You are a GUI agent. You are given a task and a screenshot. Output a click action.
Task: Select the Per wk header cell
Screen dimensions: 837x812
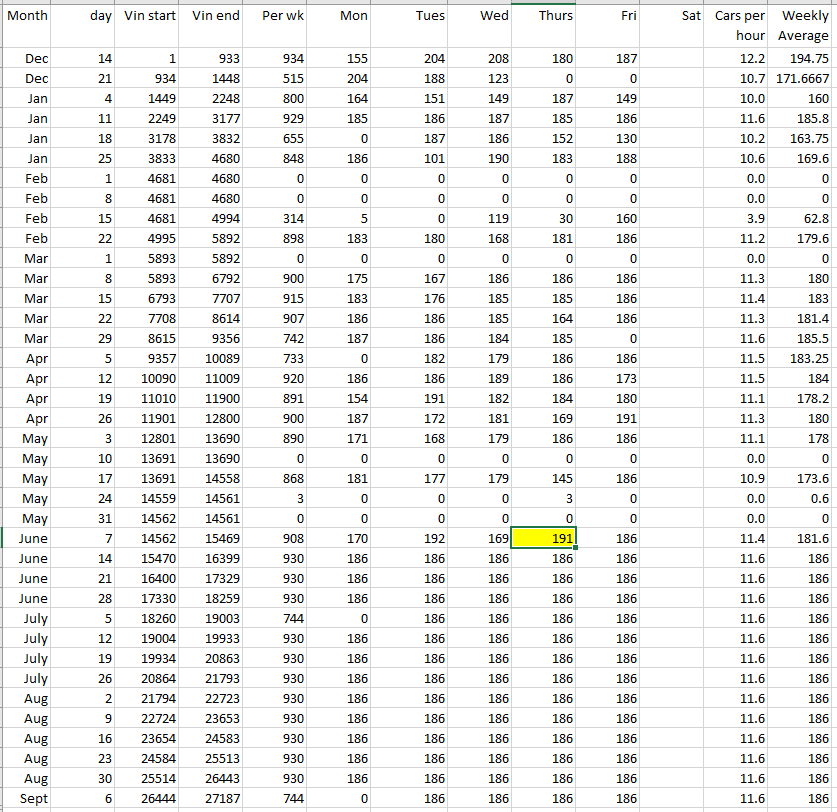point(275,17)
